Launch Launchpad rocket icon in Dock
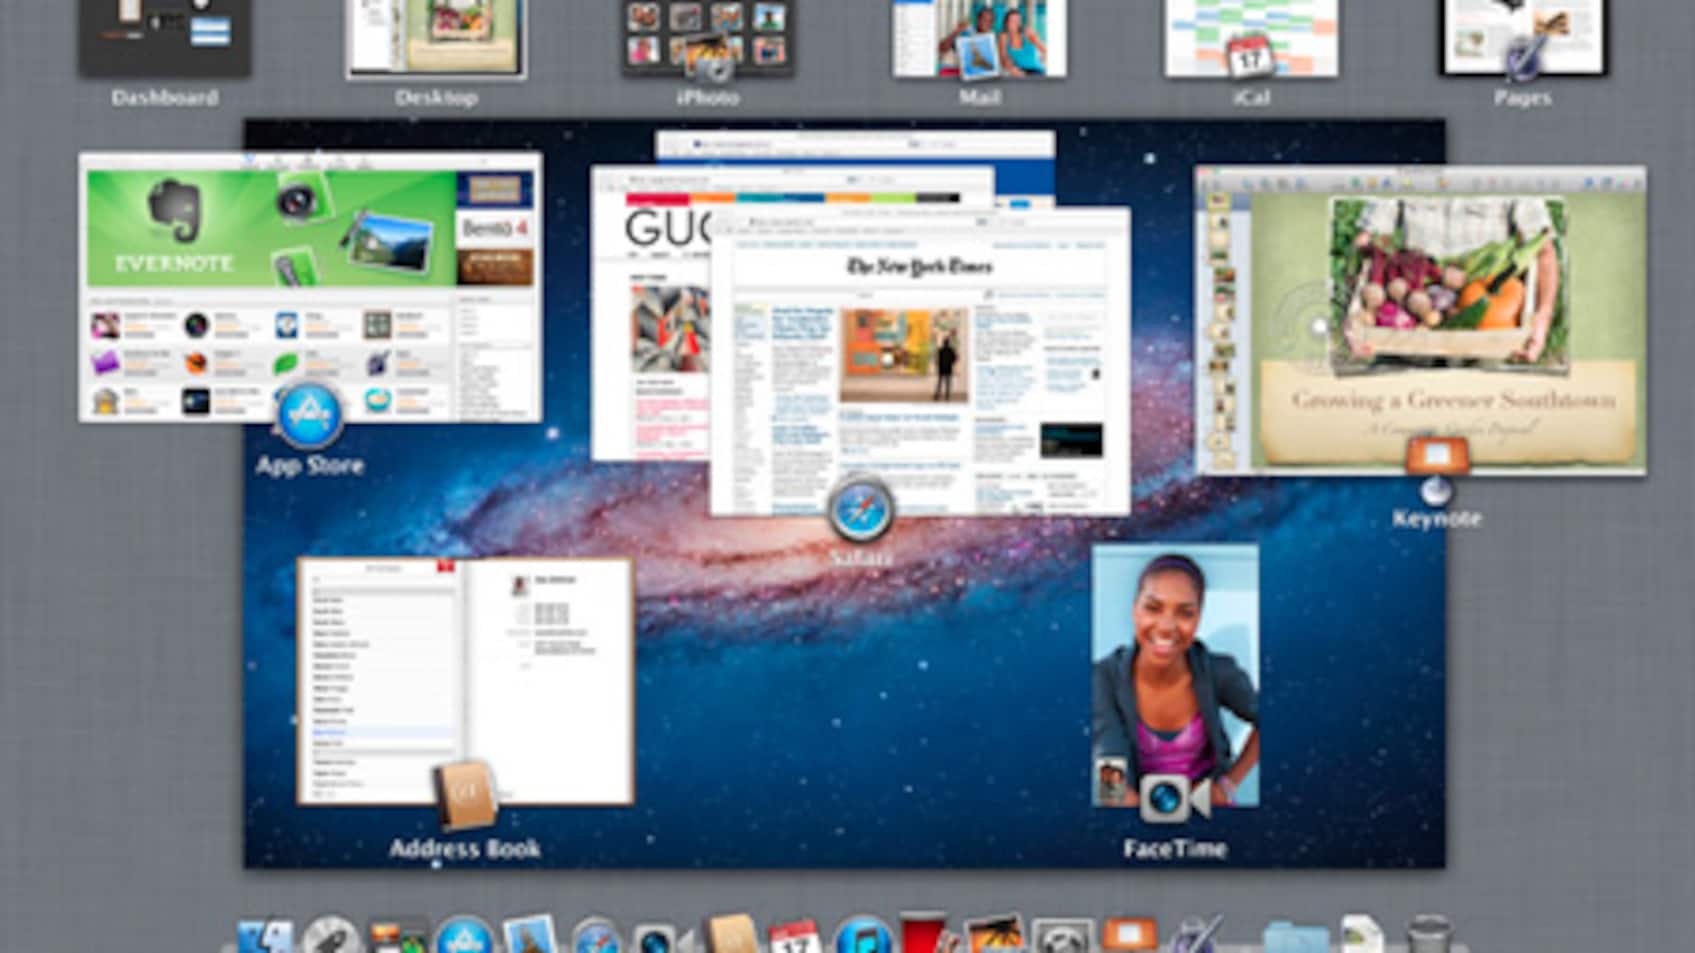The height and width of the screenshot is (953, 1695). (331, 936)
